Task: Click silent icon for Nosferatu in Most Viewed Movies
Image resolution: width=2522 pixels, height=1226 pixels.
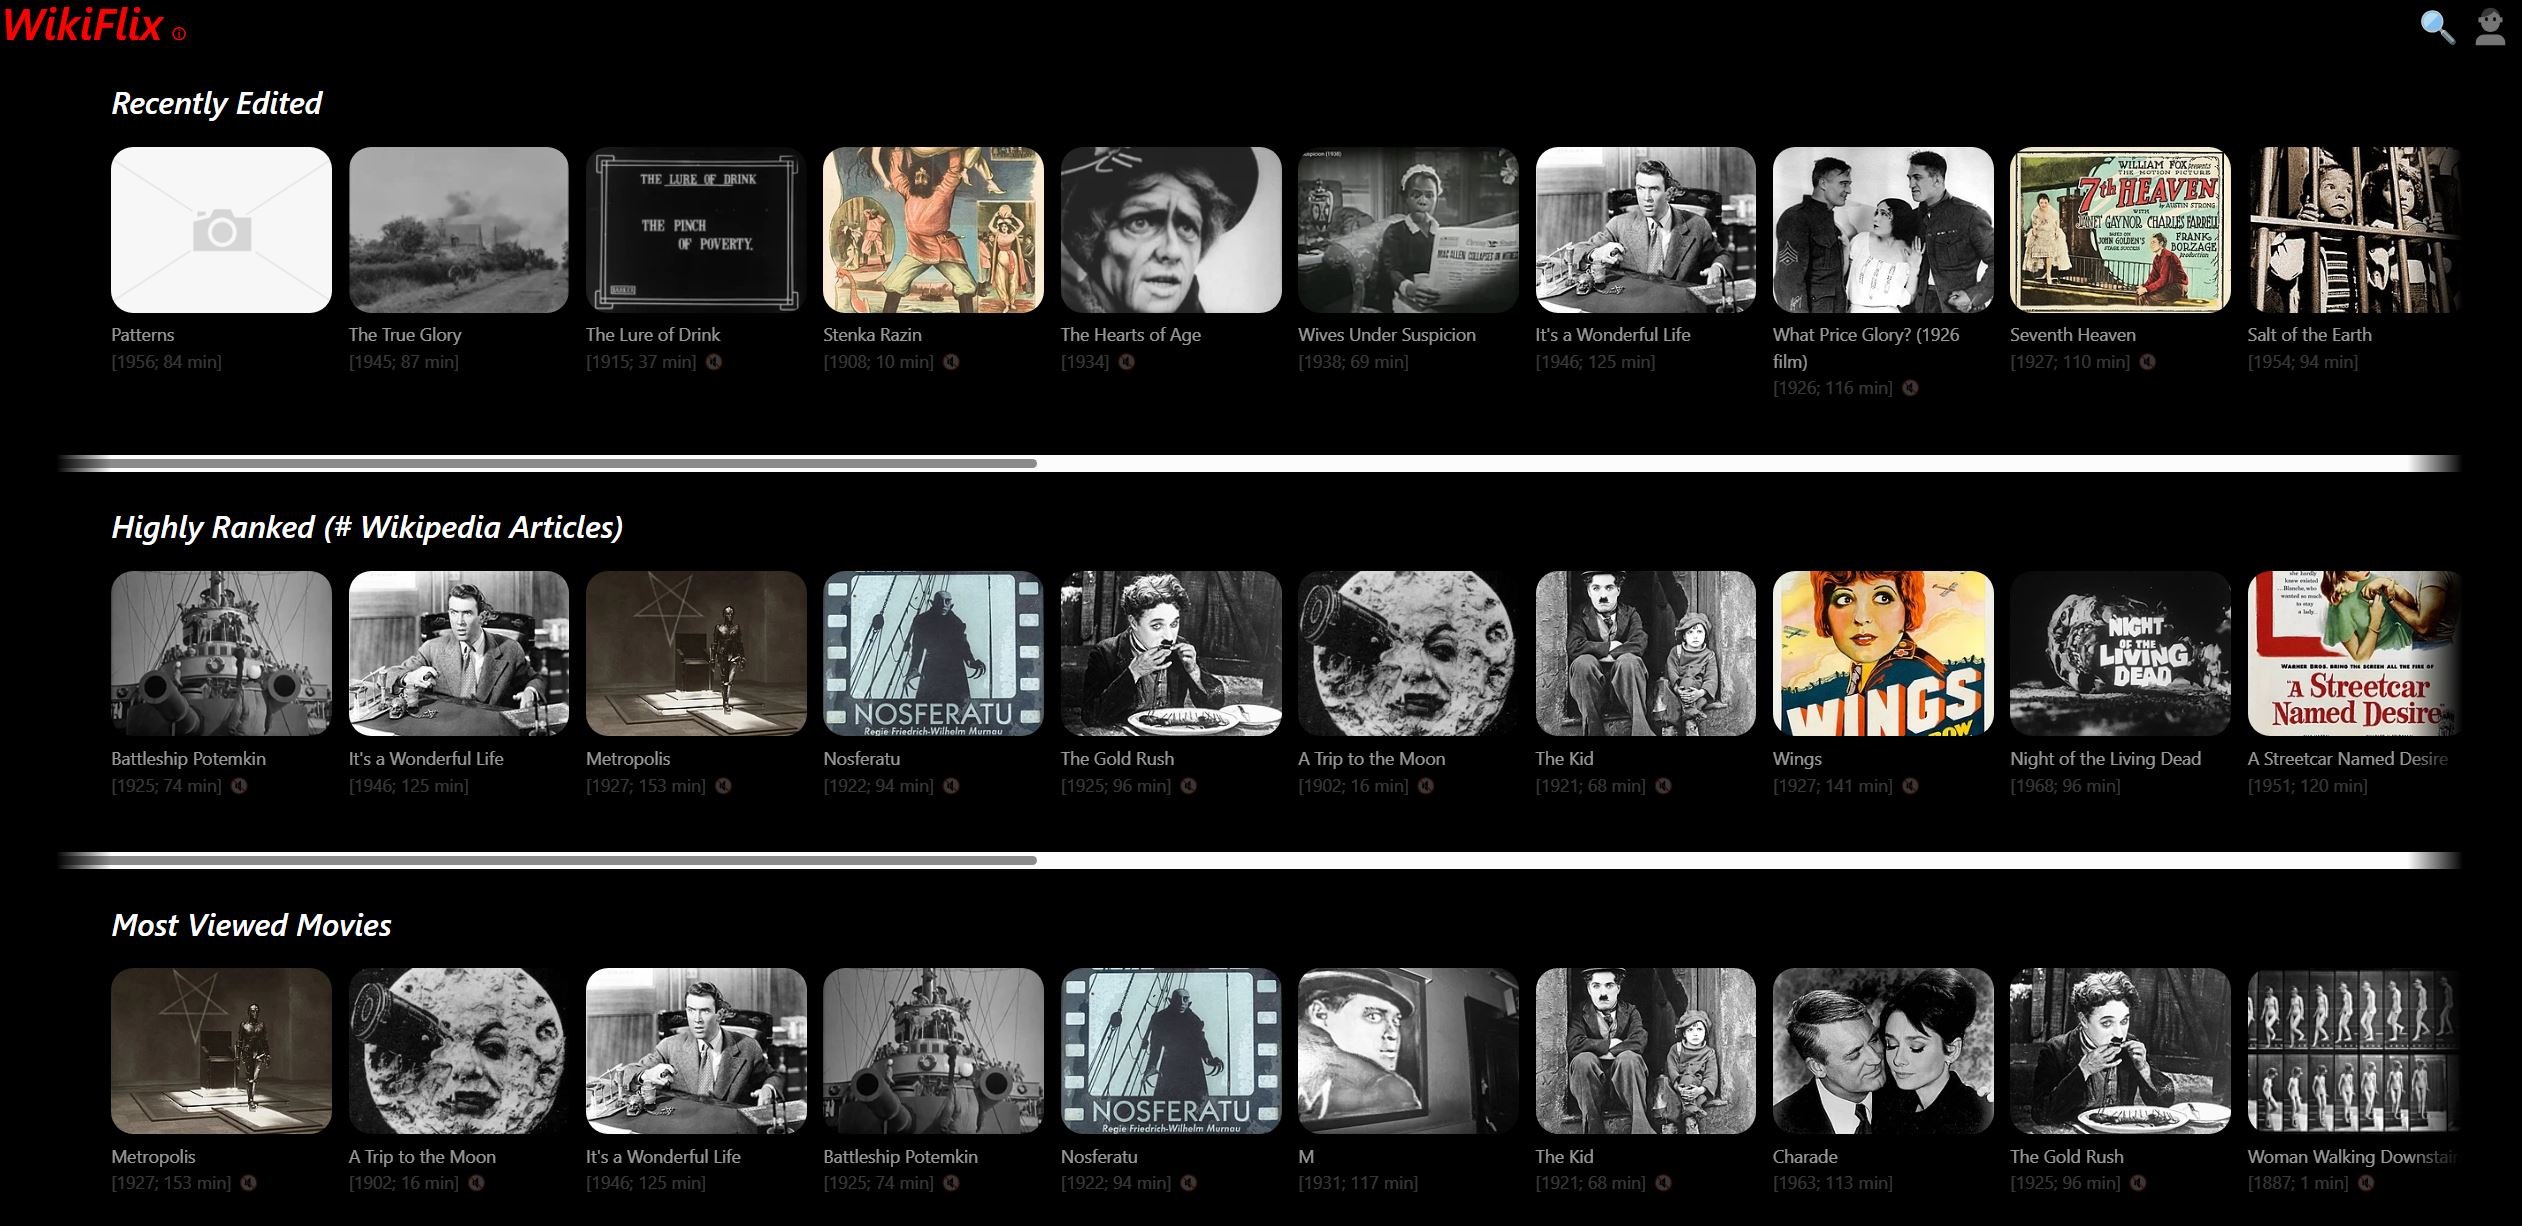Action: pyautogui.click(x=1188, y=1183)
